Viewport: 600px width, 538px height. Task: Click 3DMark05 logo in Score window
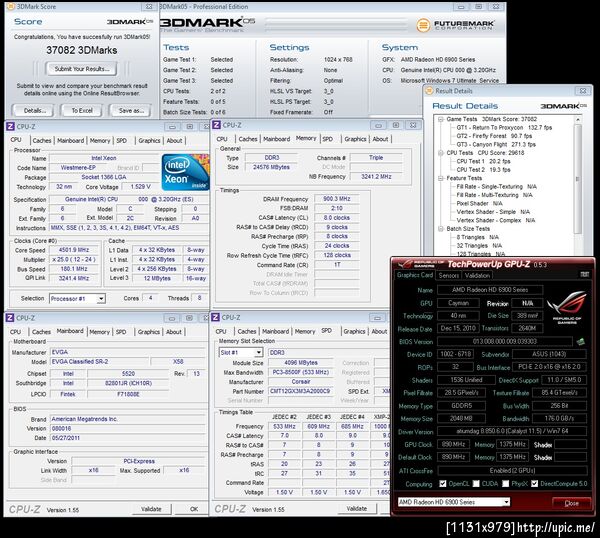pos(130,22)
